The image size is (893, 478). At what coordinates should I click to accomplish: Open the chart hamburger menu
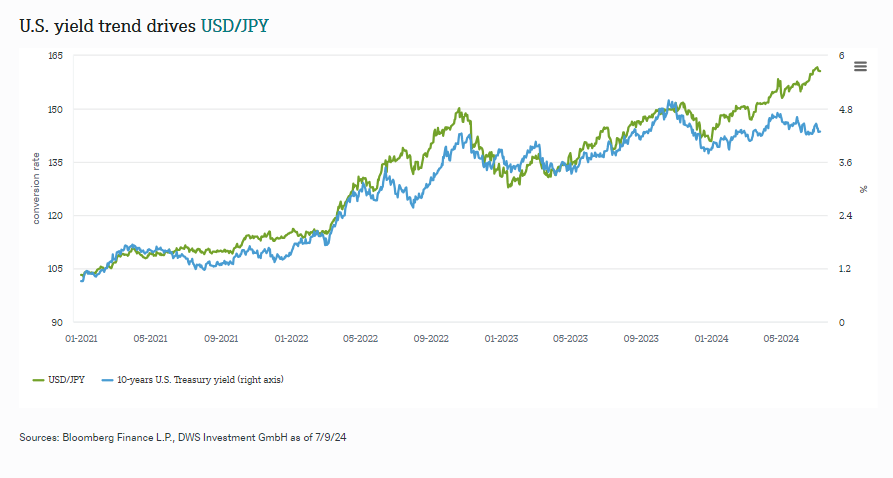pos(860,65)
